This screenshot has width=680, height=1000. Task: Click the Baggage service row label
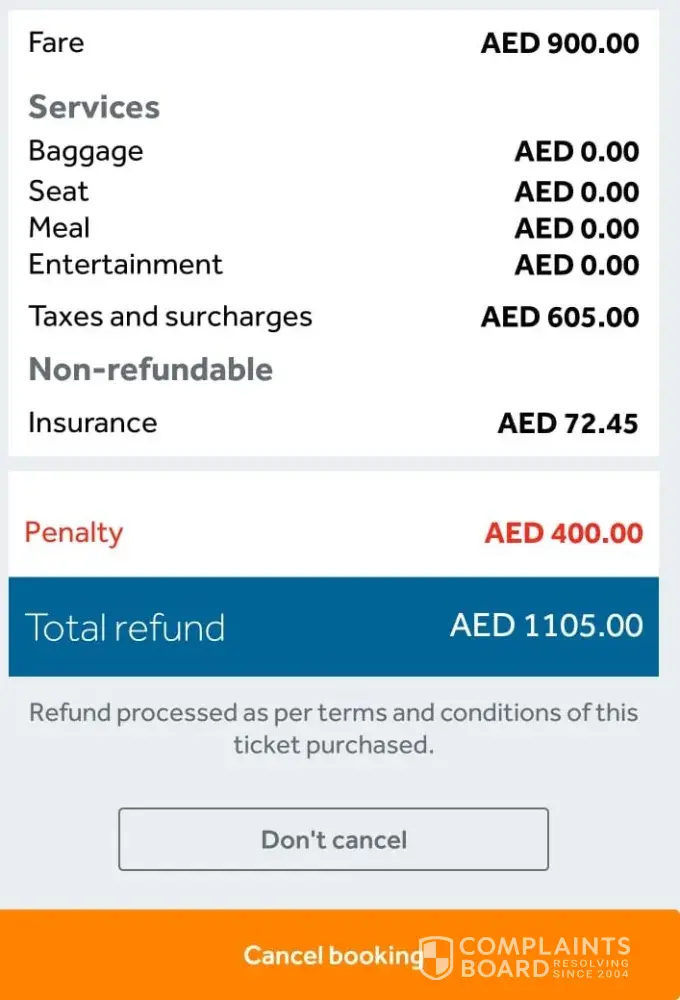pyautogui.click(x=86, y=151)
